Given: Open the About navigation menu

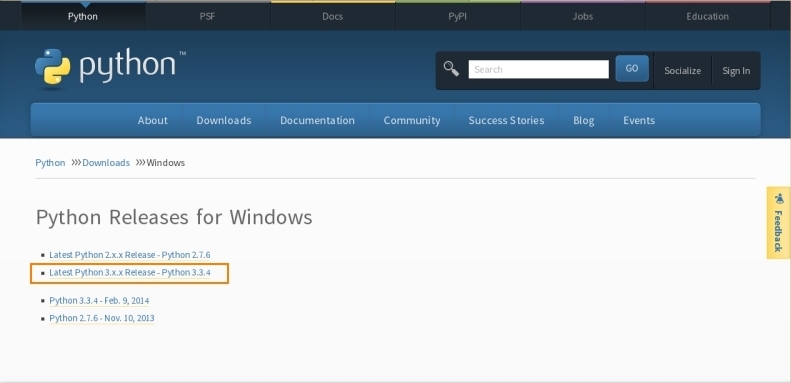Looking at the screenshot, I should click(152, 120).
